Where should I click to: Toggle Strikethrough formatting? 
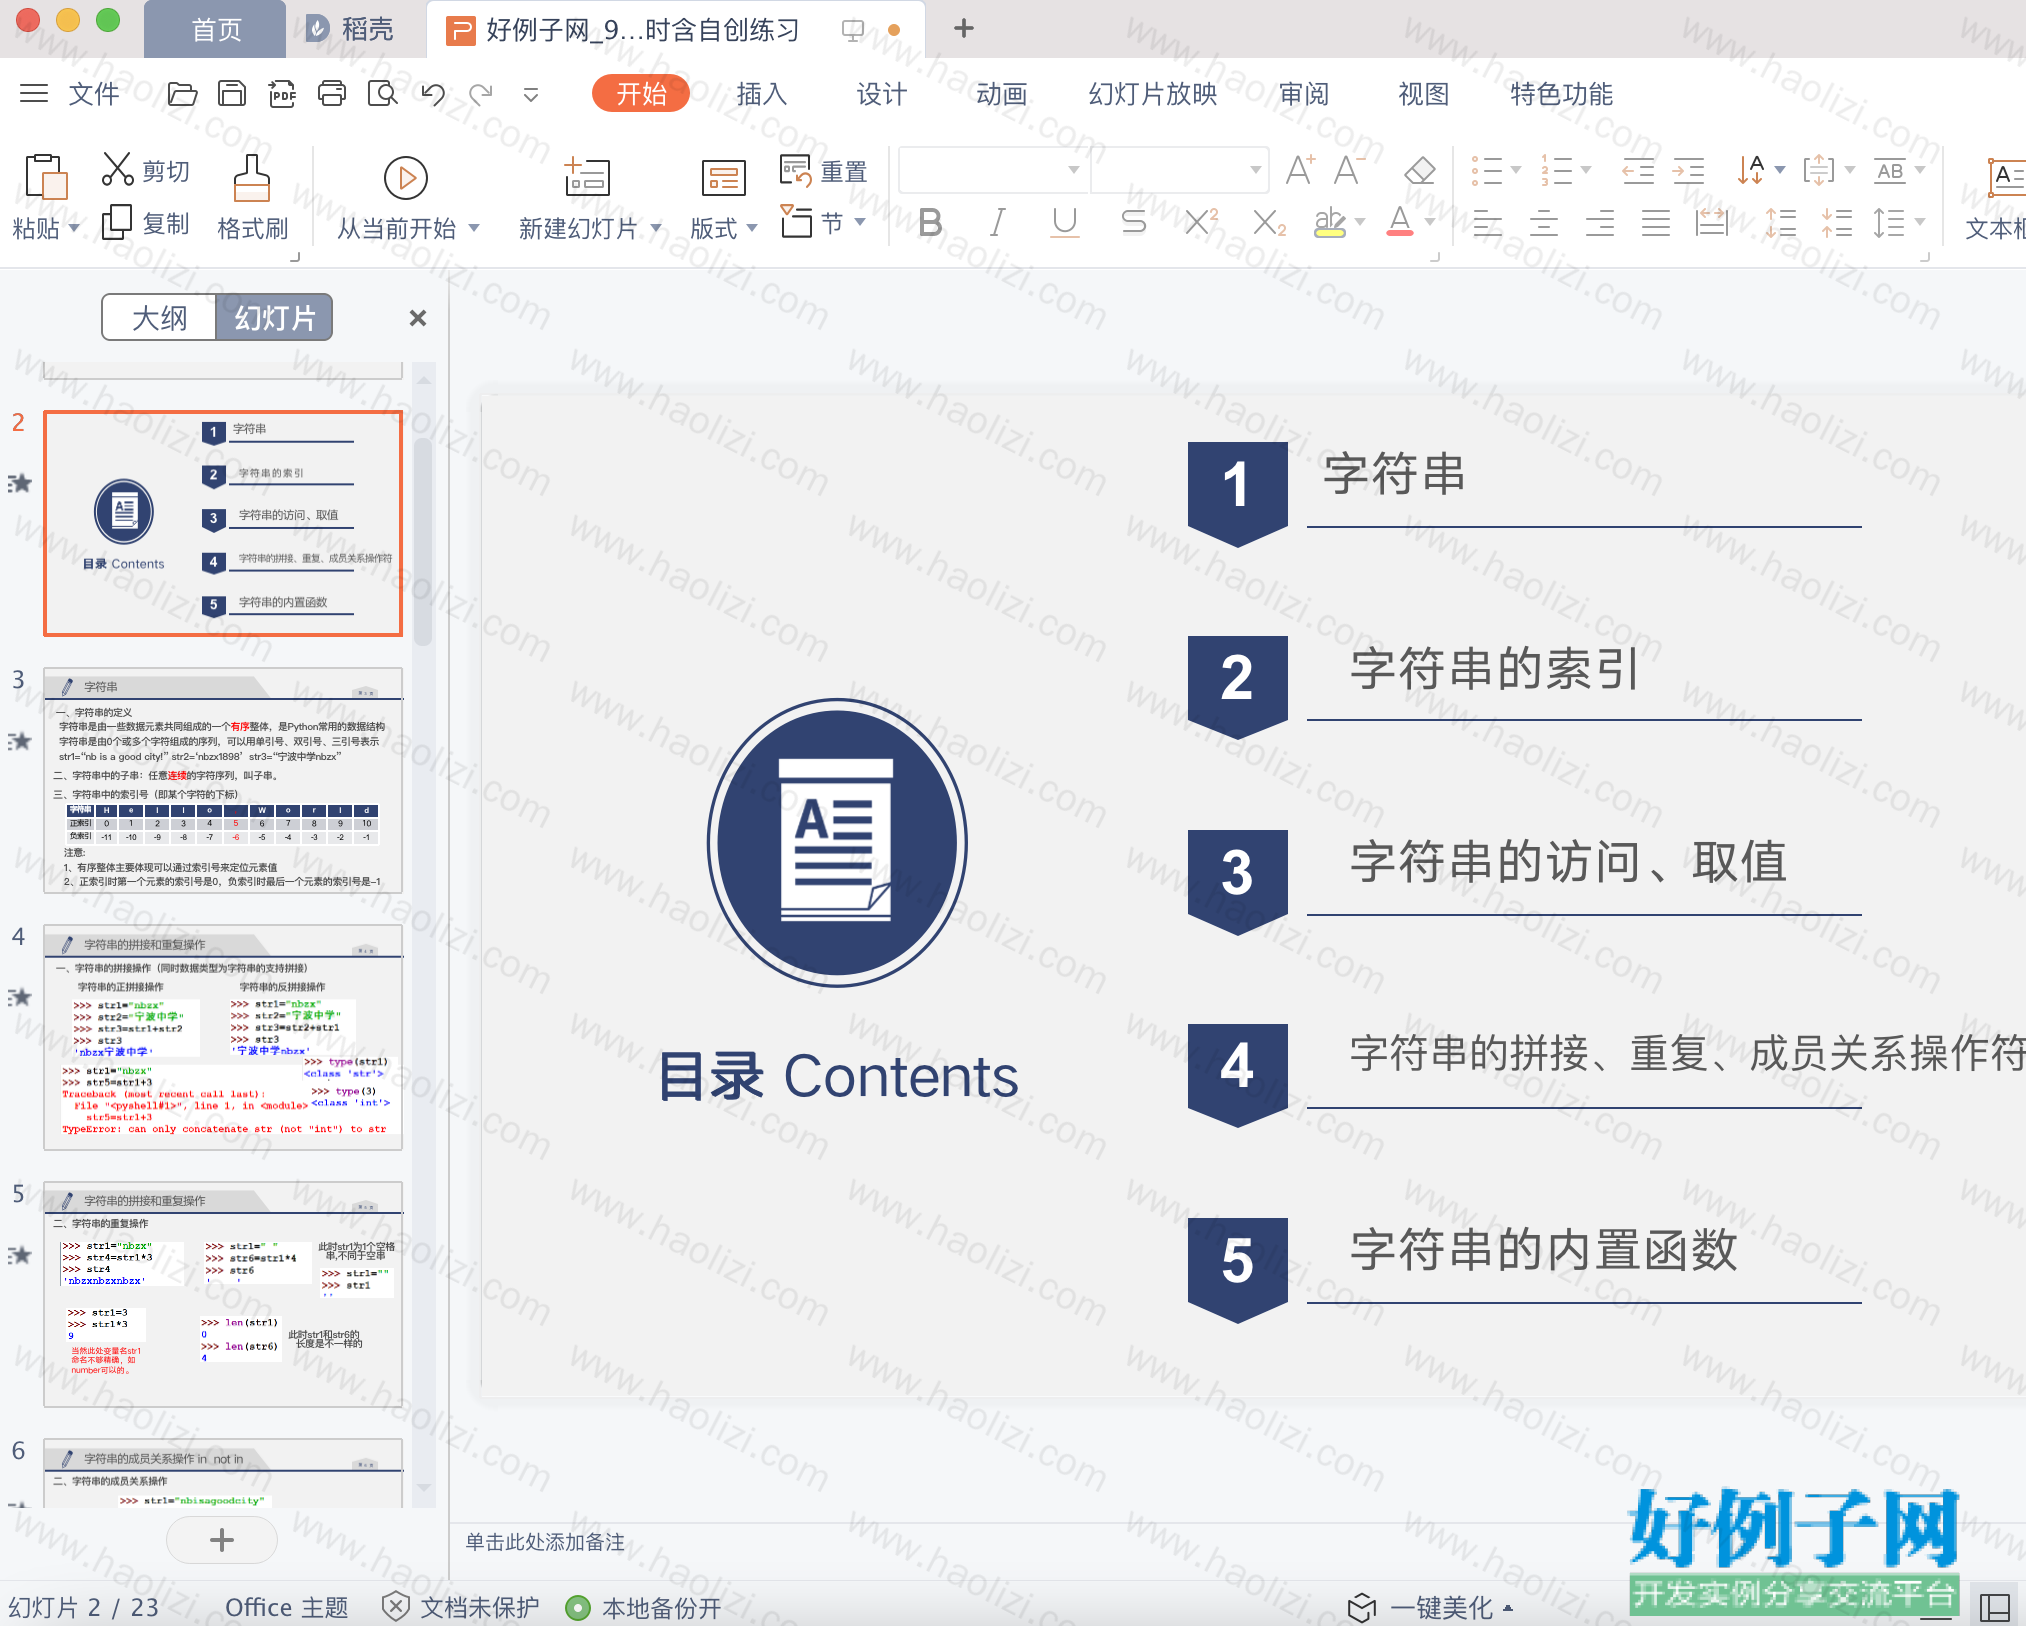tap(1133, 222)
